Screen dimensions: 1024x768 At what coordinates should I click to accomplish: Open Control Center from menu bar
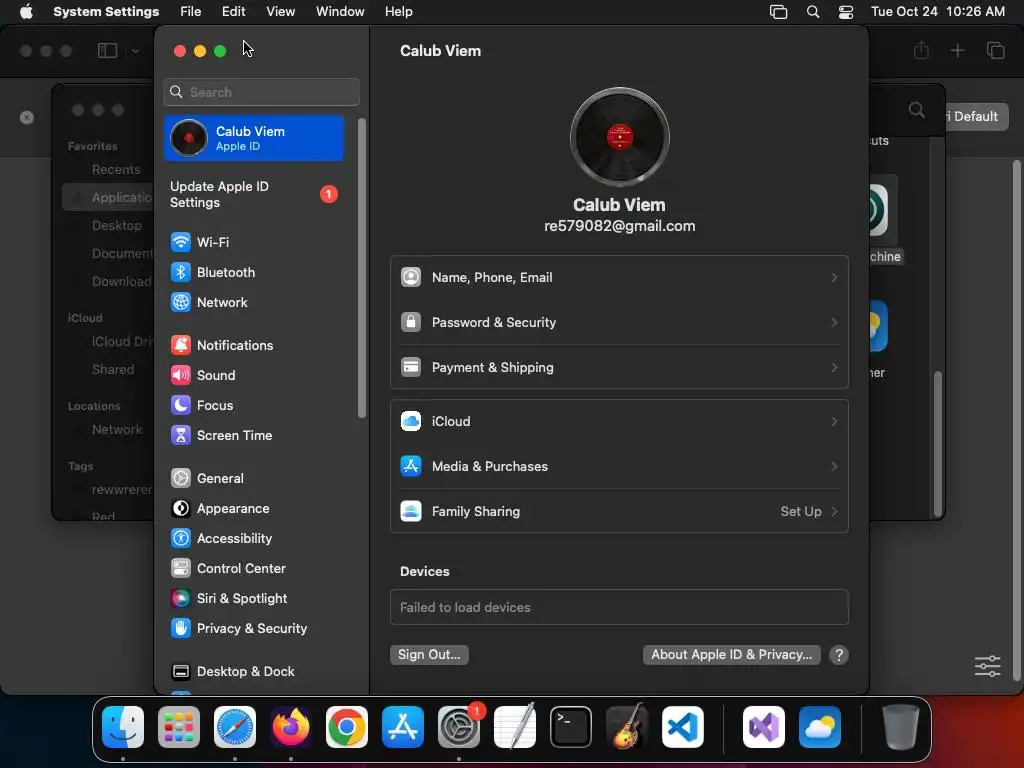click(846, 12)
